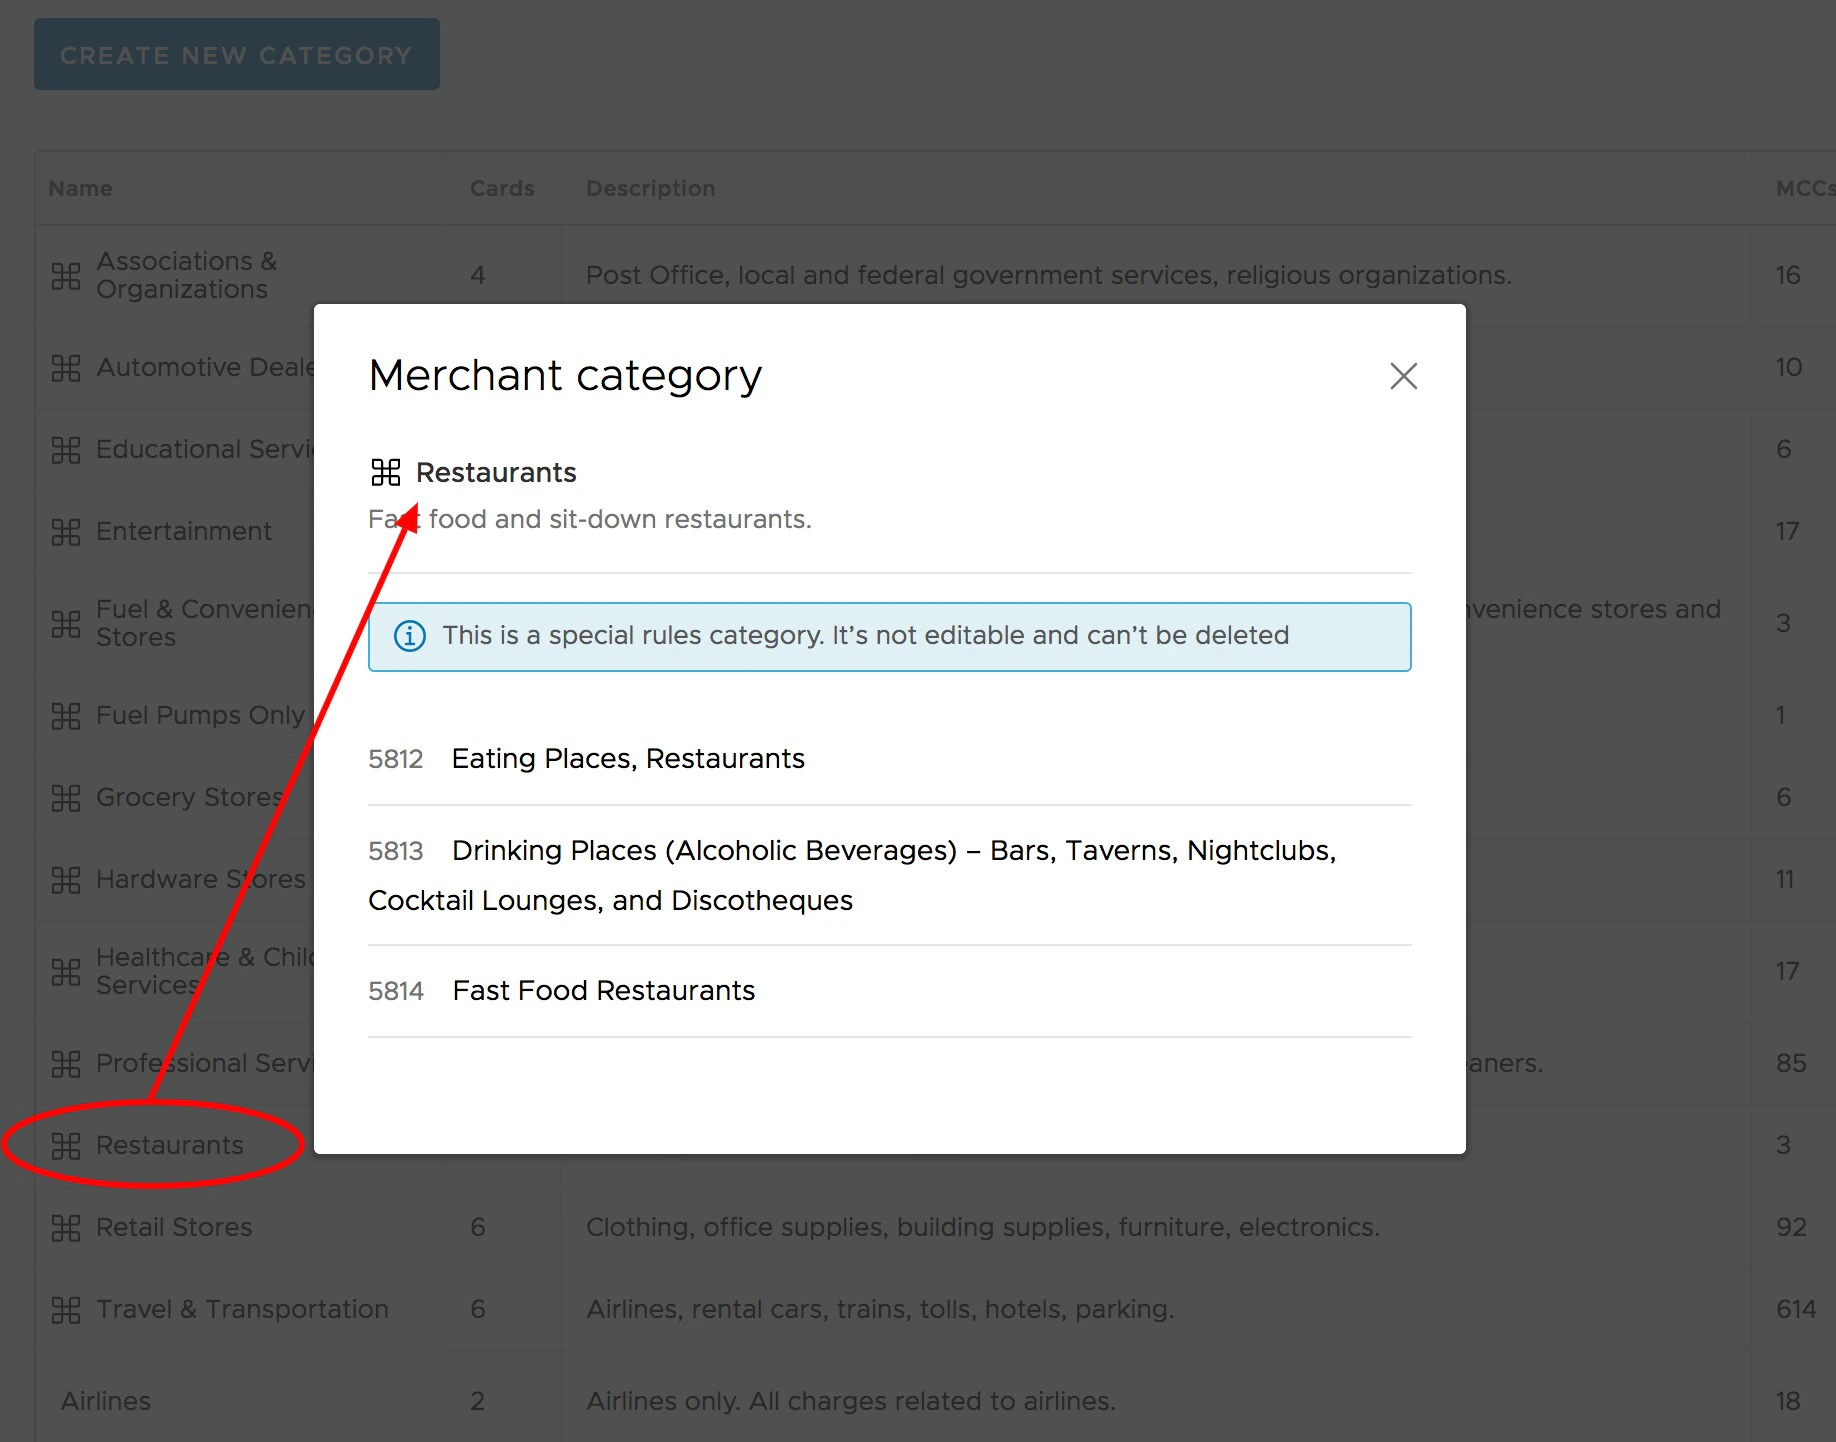Click the icon beside Fuel & Convenience Stores

[x=66, y=623]
